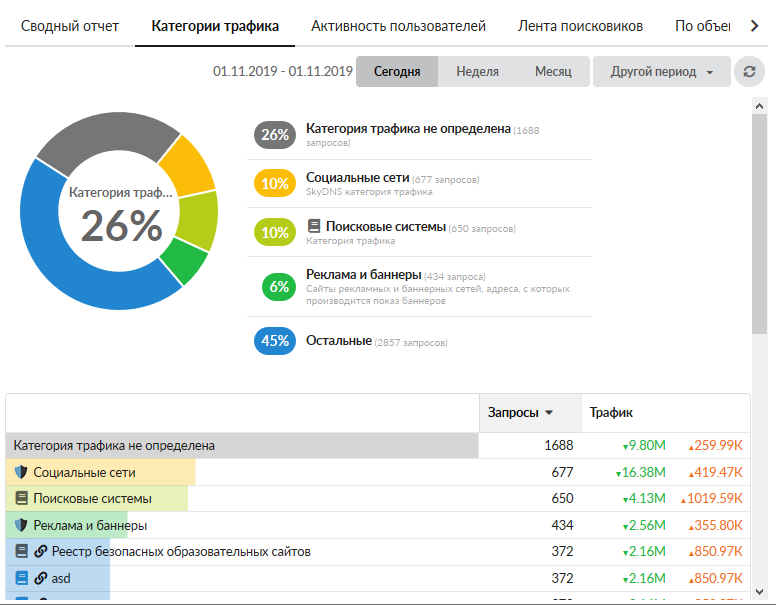Screen dimensions: 776x605
Task: Open the Другой период dropdown
Action: point(662,72)
